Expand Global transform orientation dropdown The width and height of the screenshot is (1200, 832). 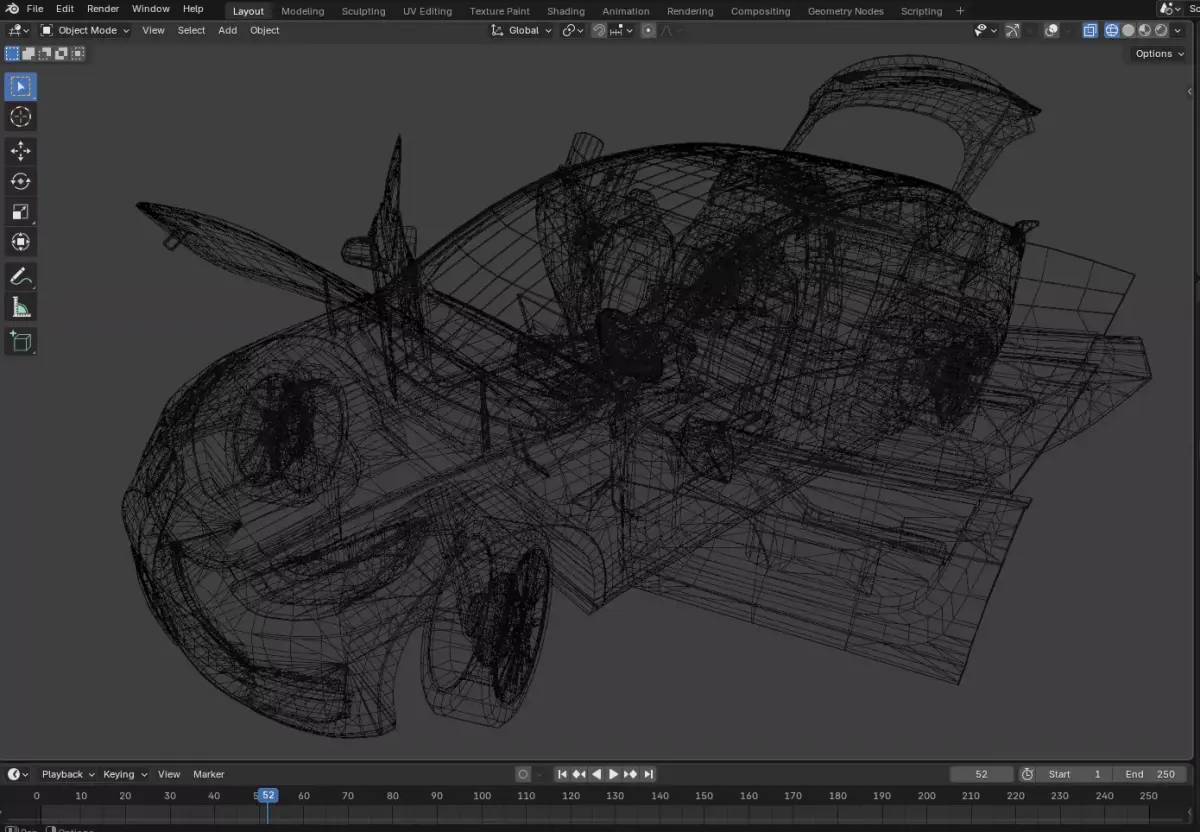[522, 30]
